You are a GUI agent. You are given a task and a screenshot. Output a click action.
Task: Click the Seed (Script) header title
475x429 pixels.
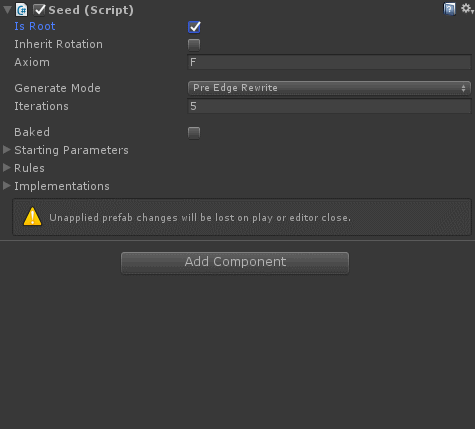tap(91, 10)
